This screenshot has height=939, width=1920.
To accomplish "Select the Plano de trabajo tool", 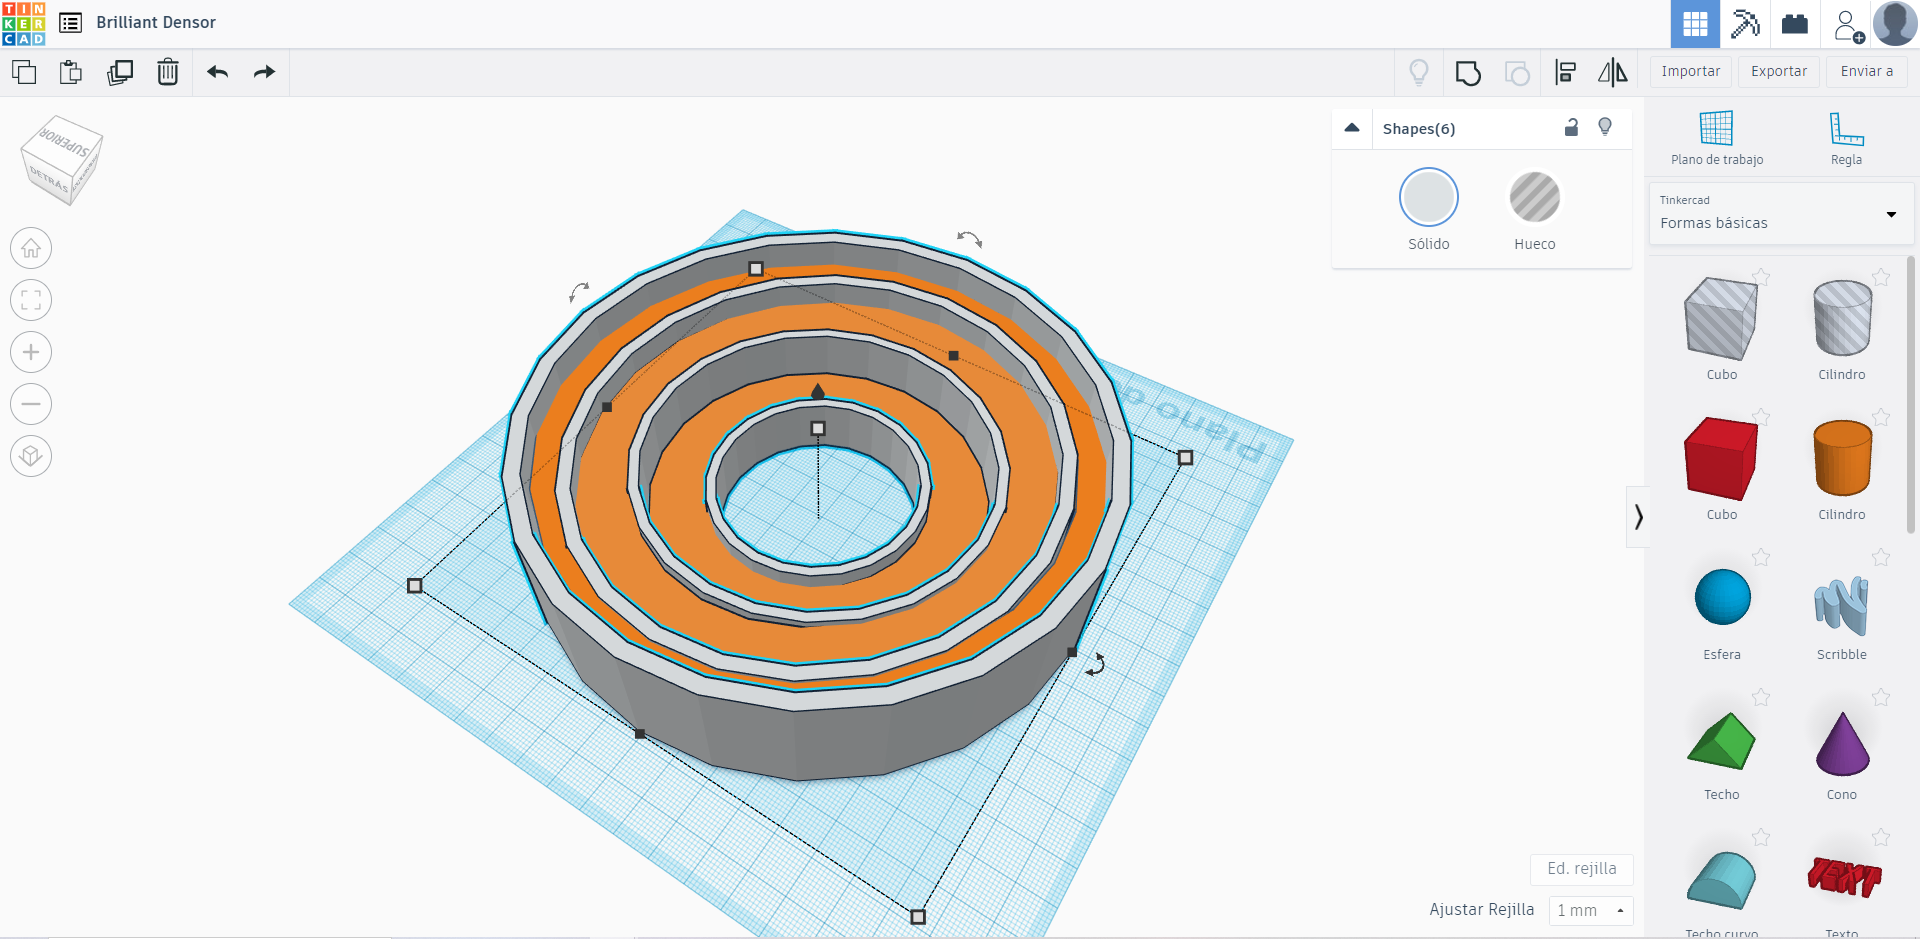I will click(1716, 139).
